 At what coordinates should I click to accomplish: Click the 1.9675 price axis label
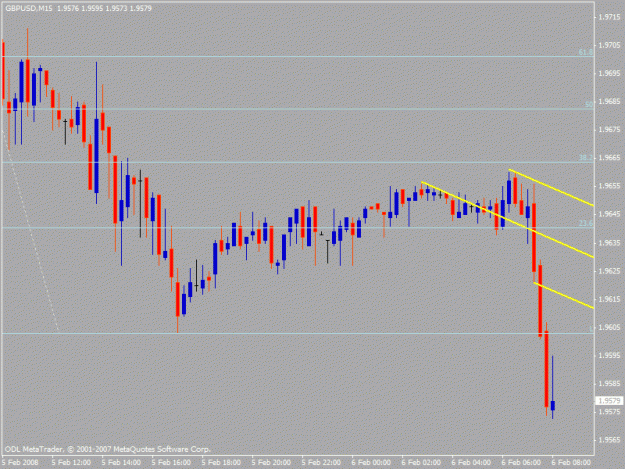click(609, 130)
